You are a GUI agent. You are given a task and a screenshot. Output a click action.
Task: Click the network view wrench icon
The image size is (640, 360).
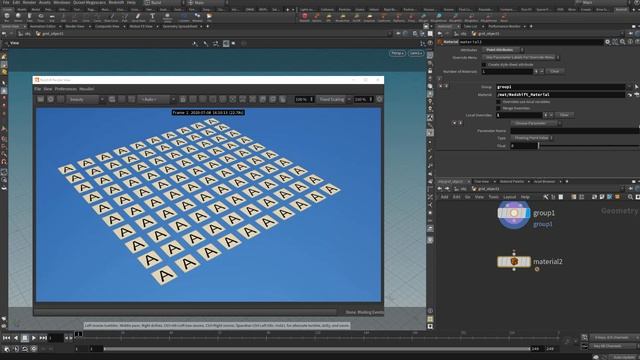point(546,197)
